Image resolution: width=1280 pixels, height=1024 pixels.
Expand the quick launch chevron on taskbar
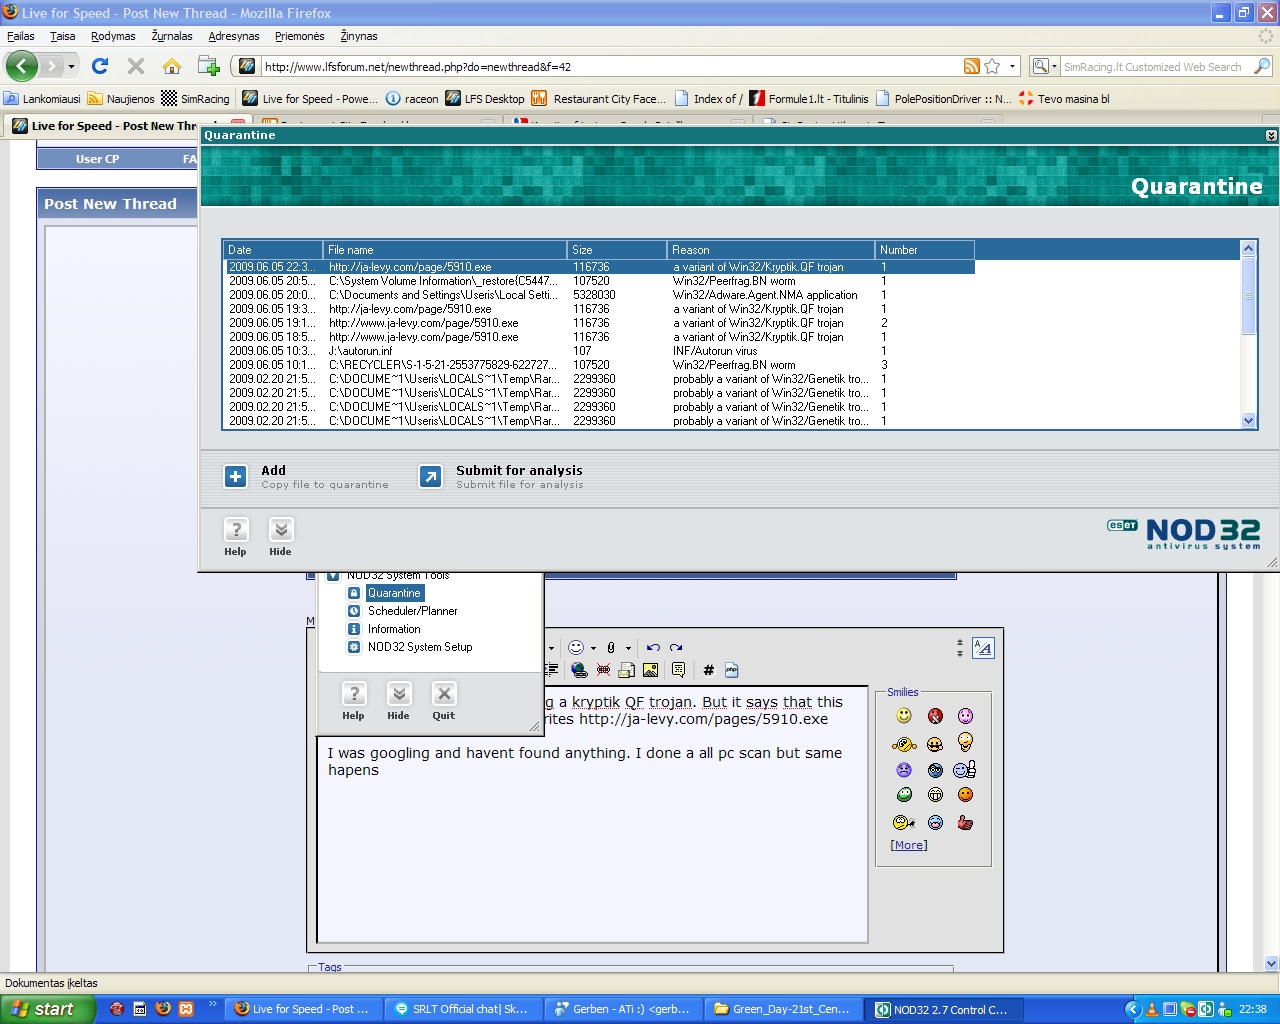[213, 1004]
